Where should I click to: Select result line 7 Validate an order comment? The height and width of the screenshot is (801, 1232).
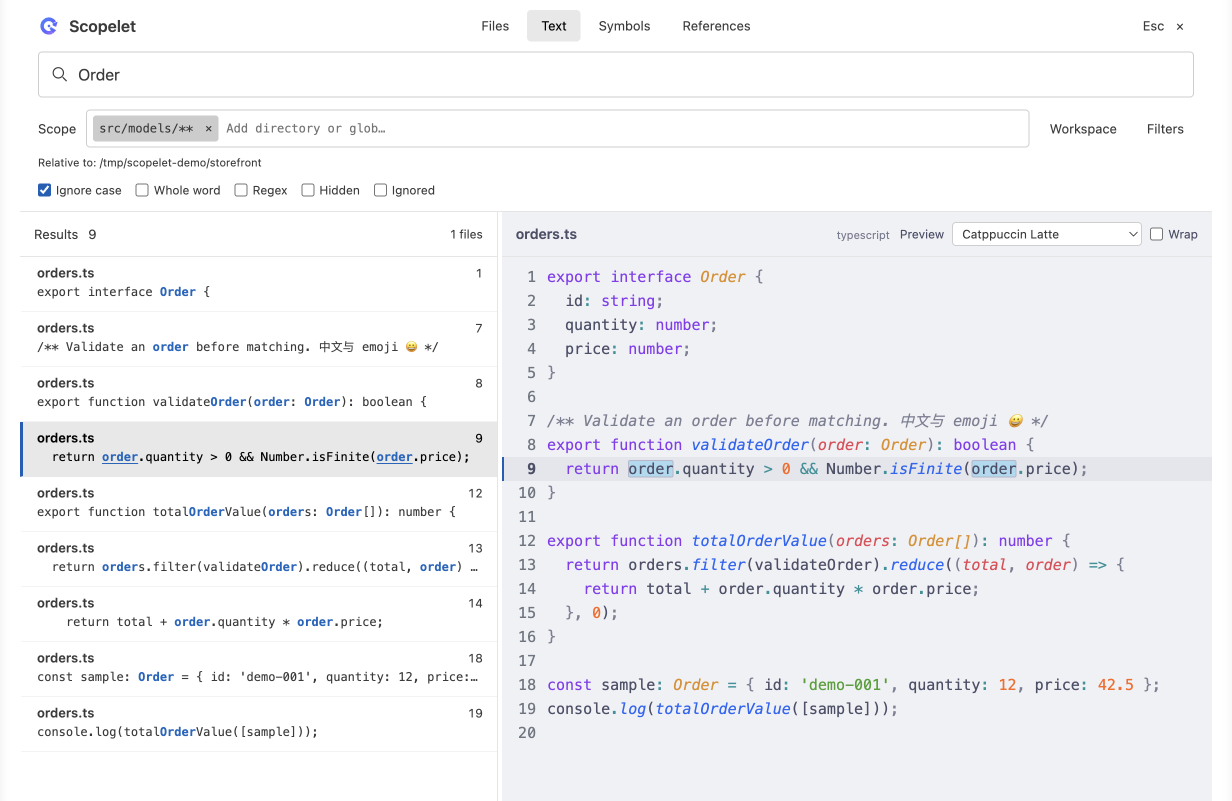(x=259, y=338)
